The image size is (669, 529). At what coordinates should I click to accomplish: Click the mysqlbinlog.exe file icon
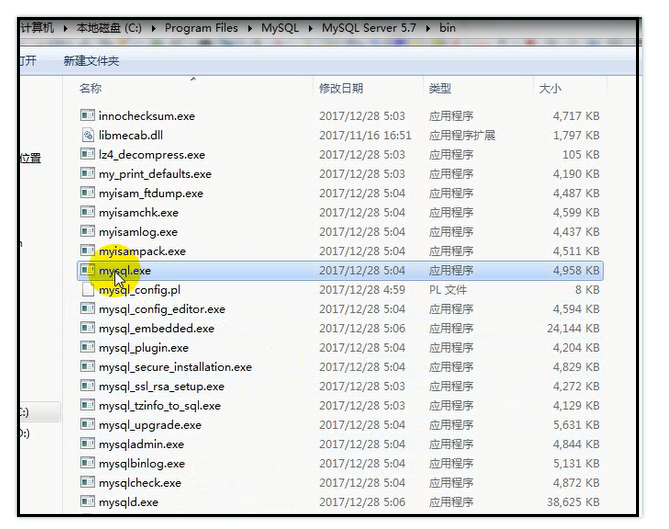[87, 463]
